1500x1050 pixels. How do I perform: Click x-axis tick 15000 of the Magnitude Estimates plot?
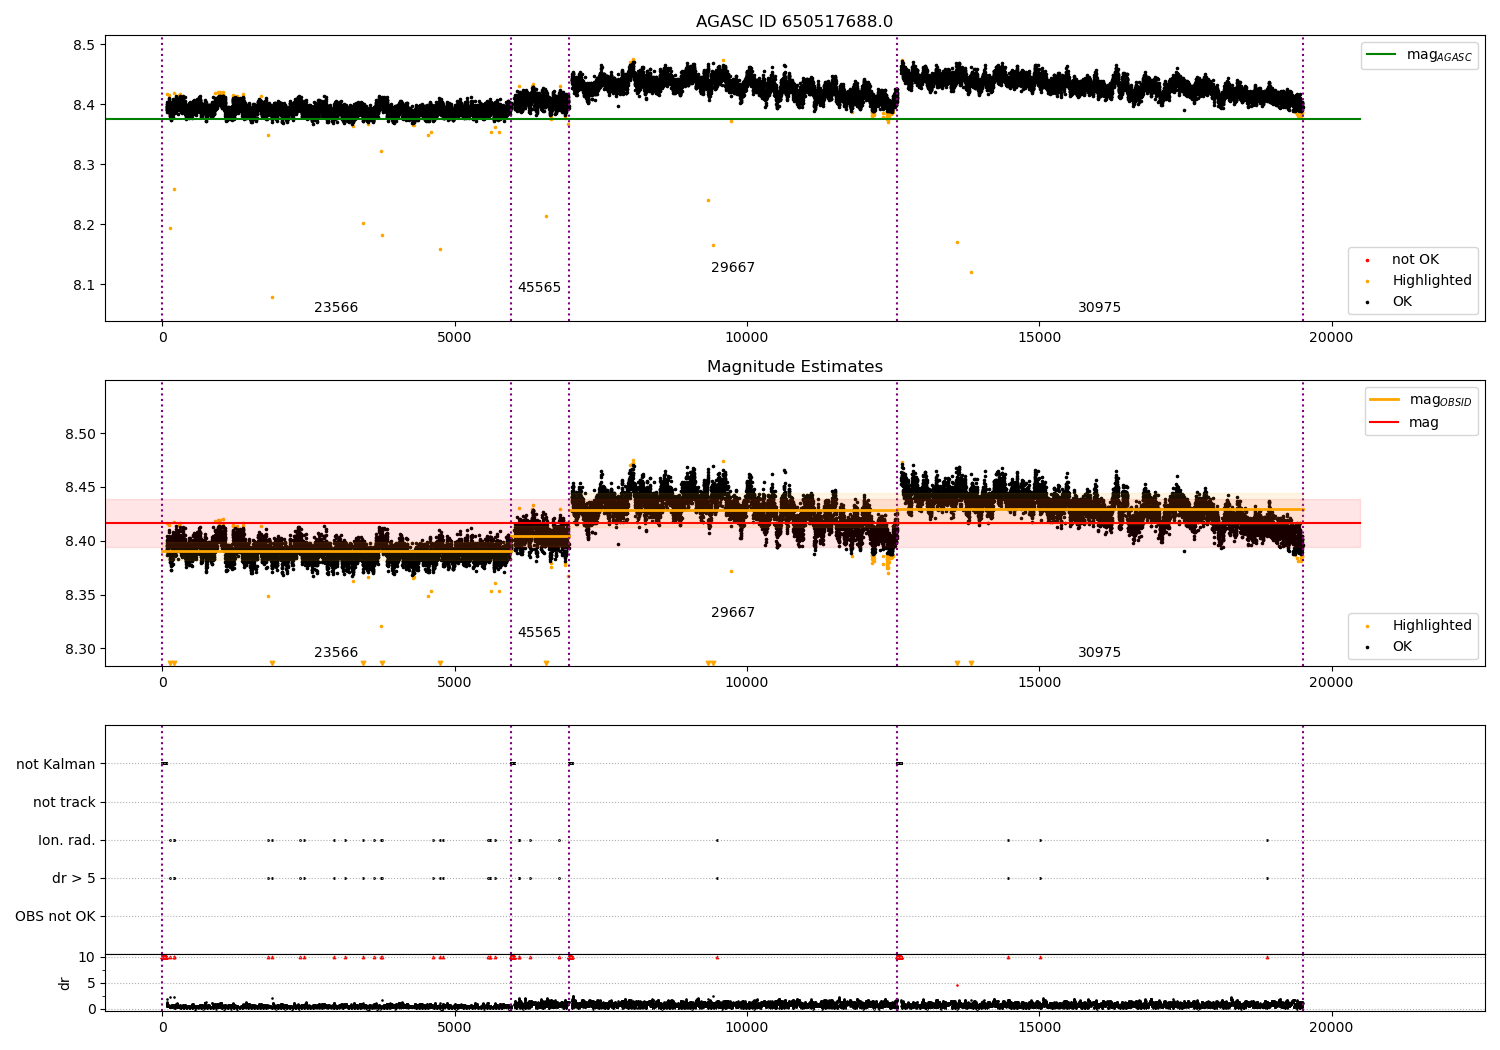(x=1039, y=683)
